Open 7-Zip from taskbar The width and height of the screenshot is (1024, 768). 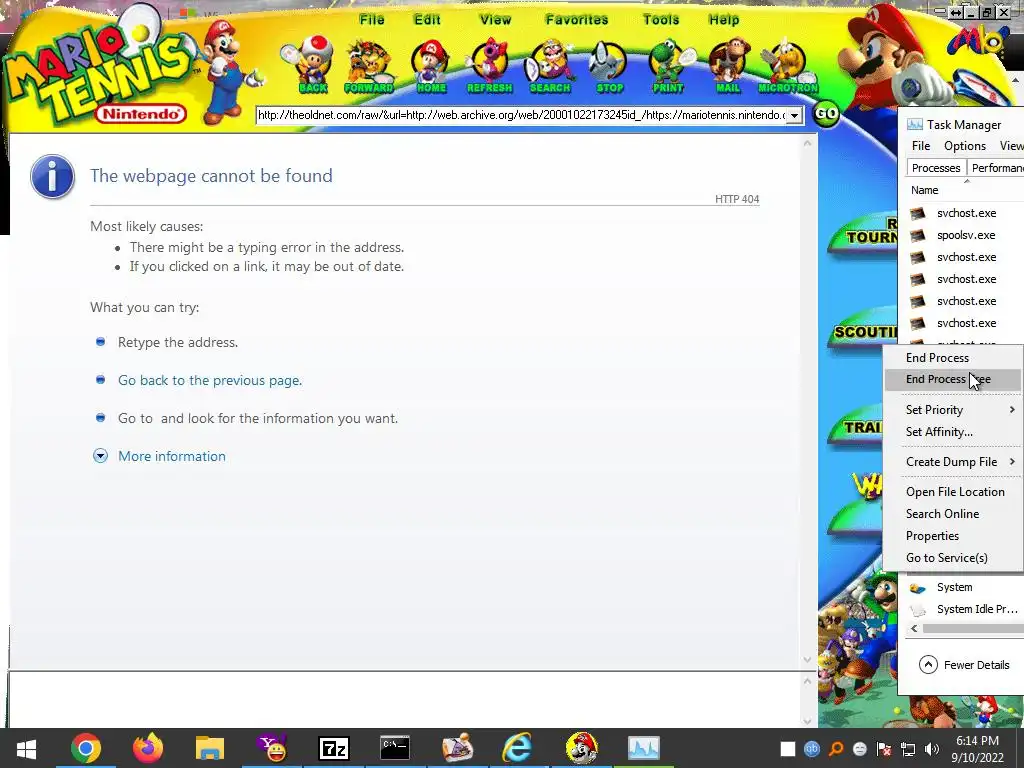[334, 748]
